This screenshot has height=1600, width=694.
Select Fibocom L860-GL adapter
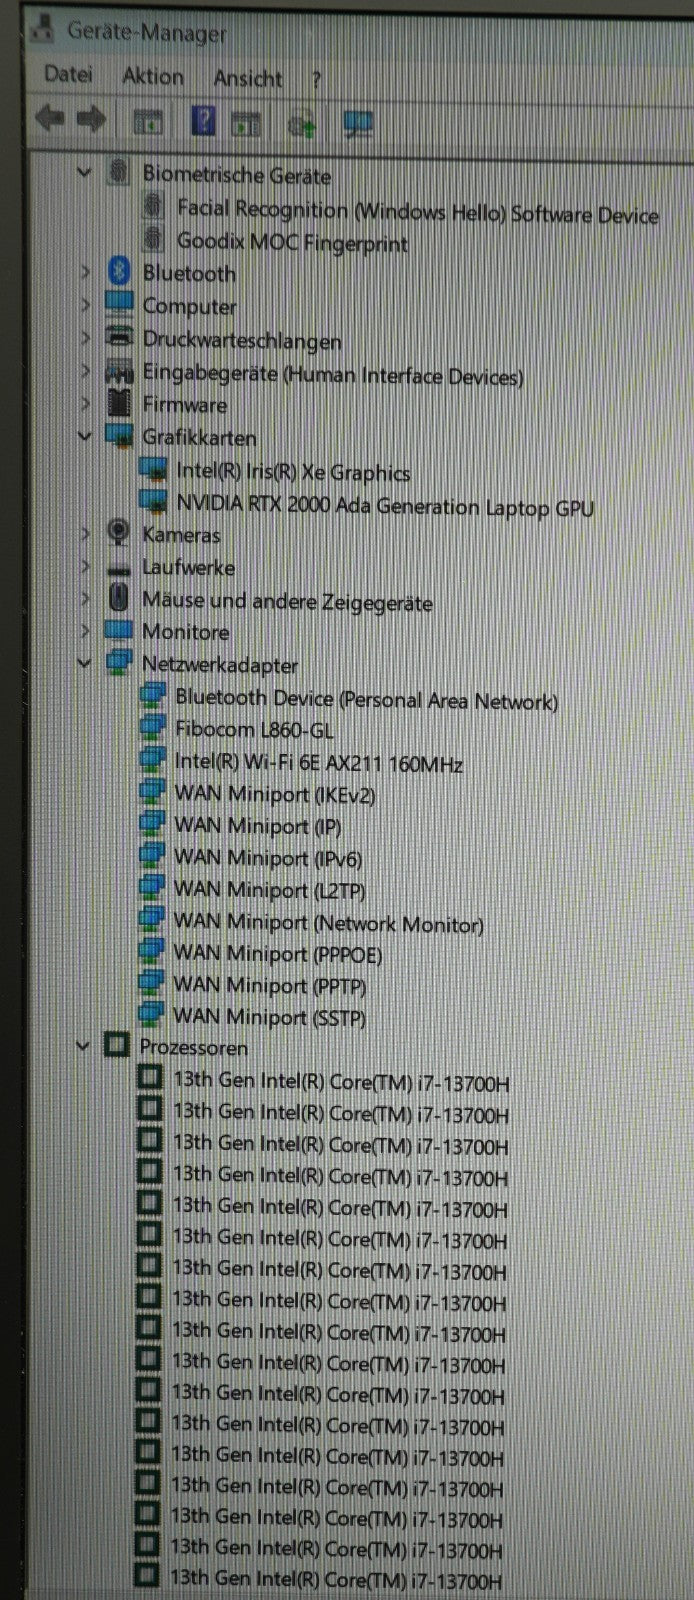[254, 730]
